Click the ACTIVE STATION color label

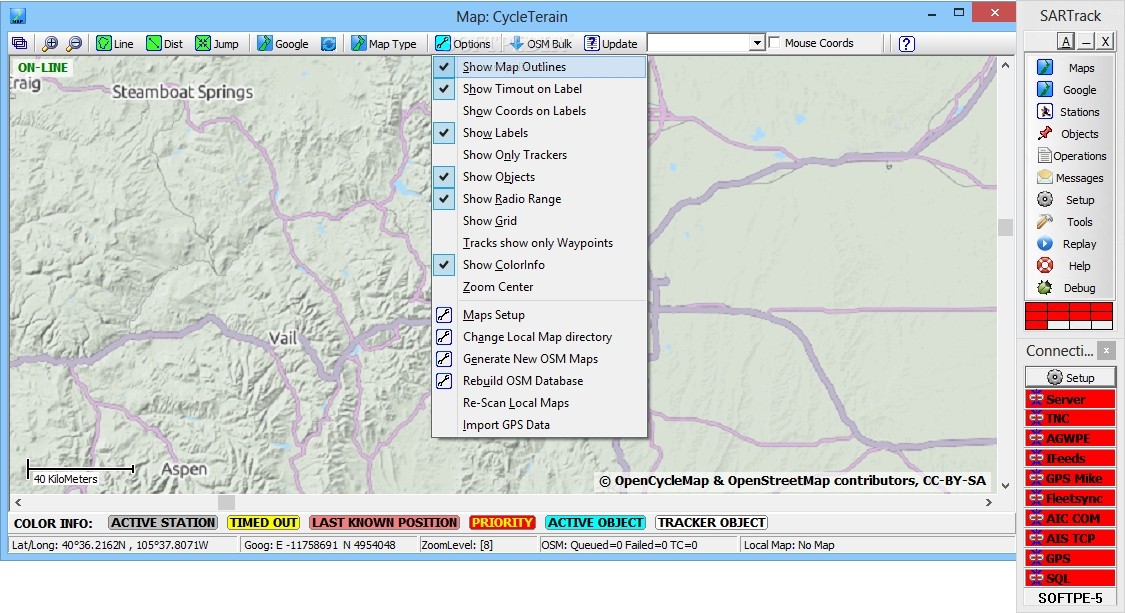pyautogui.click(x=163, y=523)
